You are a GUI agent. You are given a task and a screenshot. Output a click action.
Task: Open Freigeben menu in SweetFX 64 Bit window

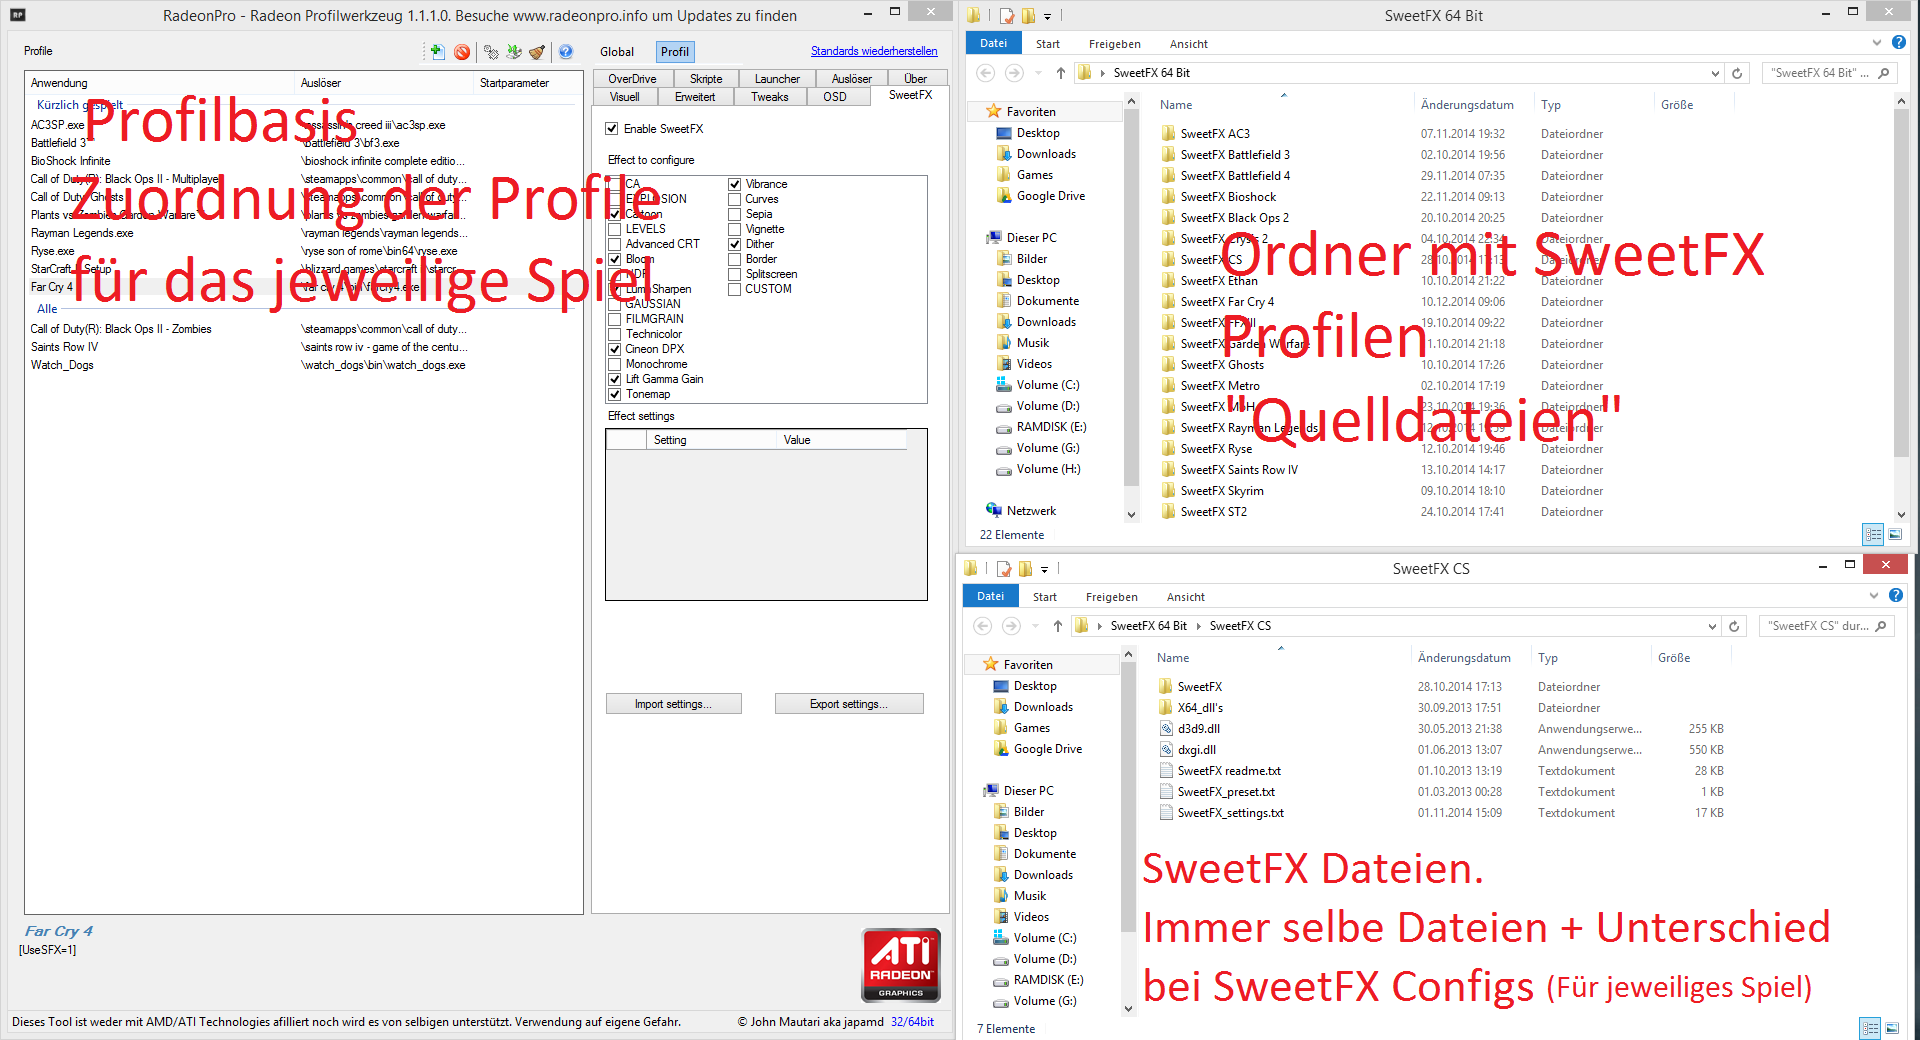1114,44
